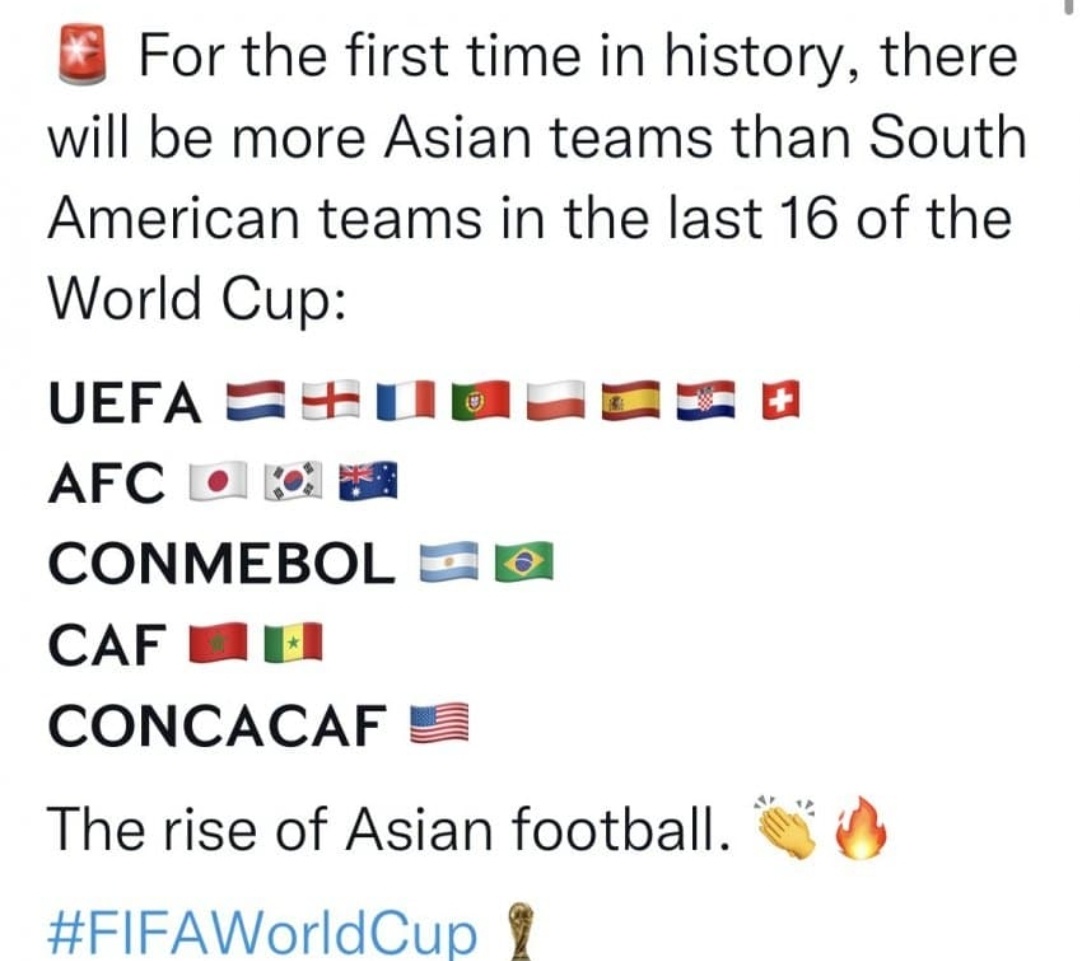The height and width of the screenshot is (961, 1080).
Task: Click the Japan flag emoji
Action: [x=218, y=481]
